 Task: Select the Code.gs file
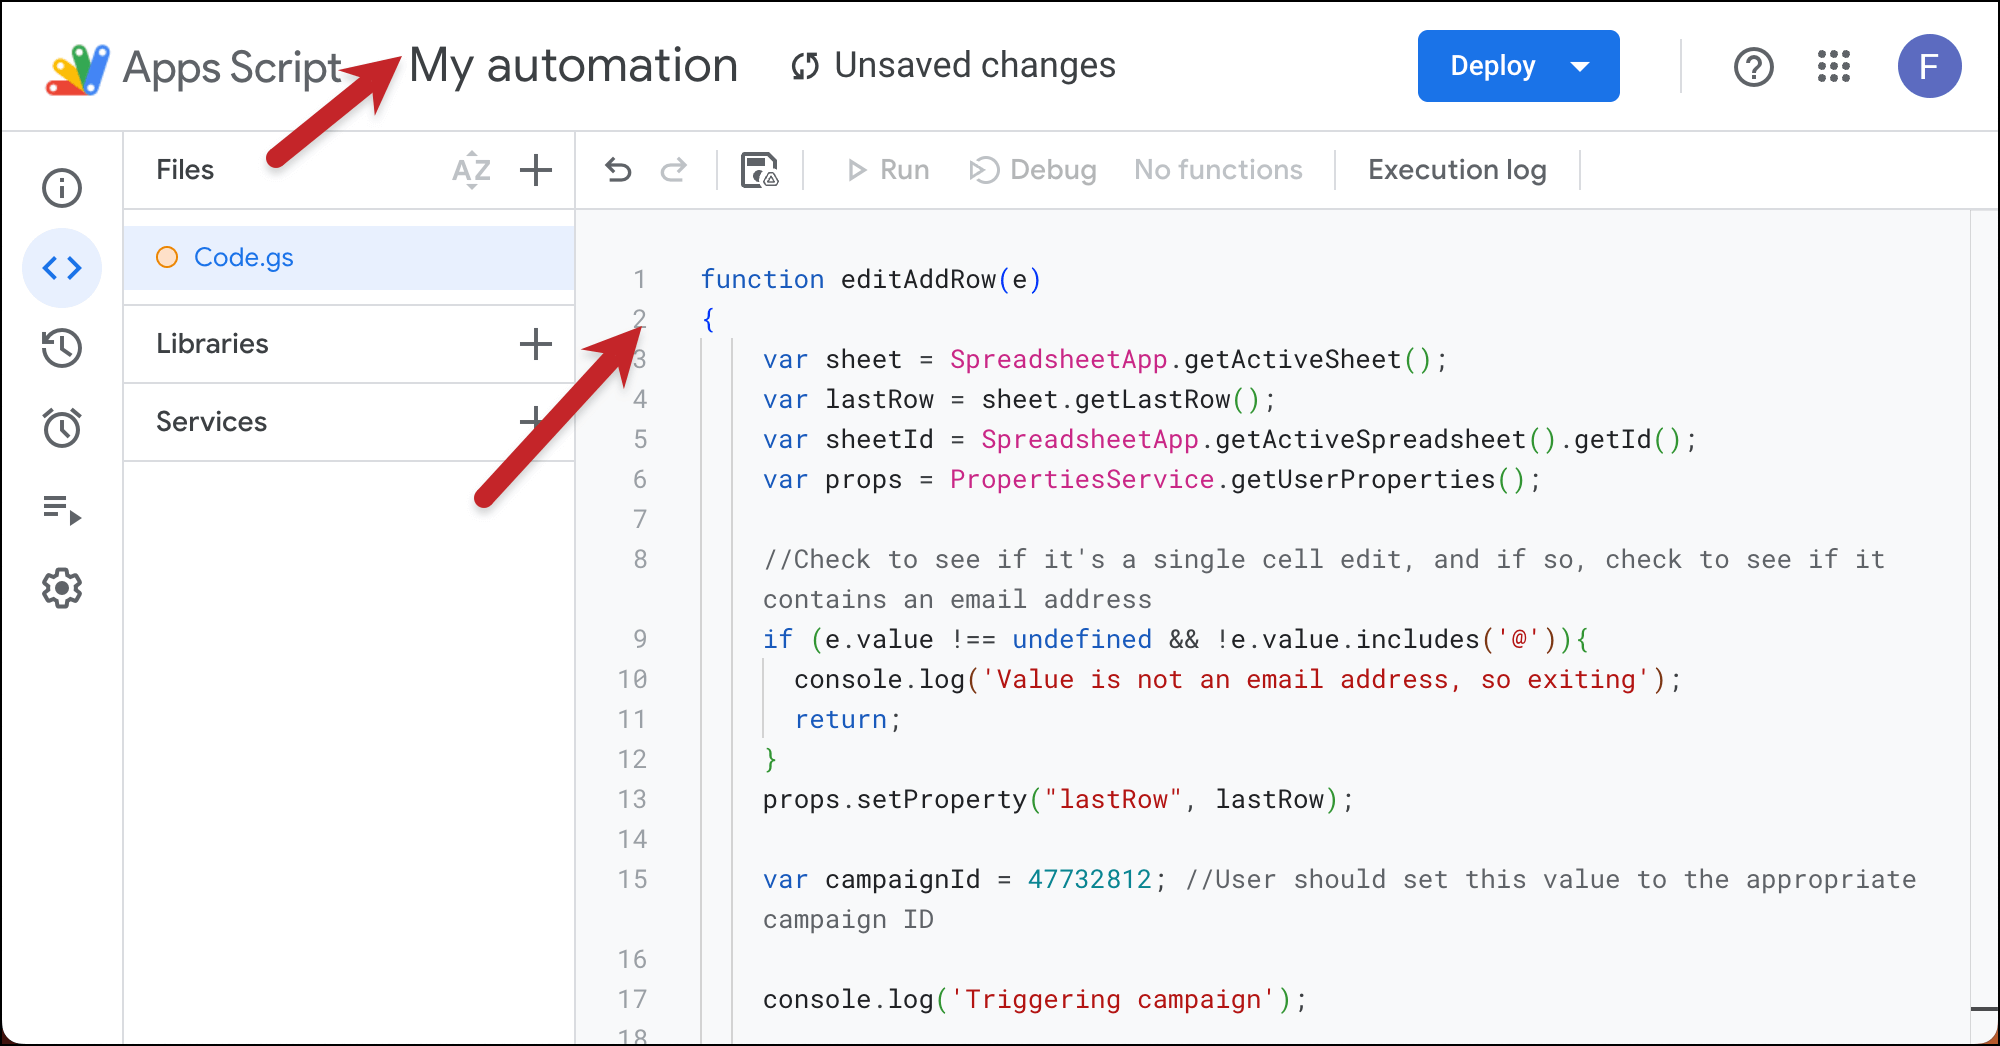pyautogui.click(x=244, y=258)
